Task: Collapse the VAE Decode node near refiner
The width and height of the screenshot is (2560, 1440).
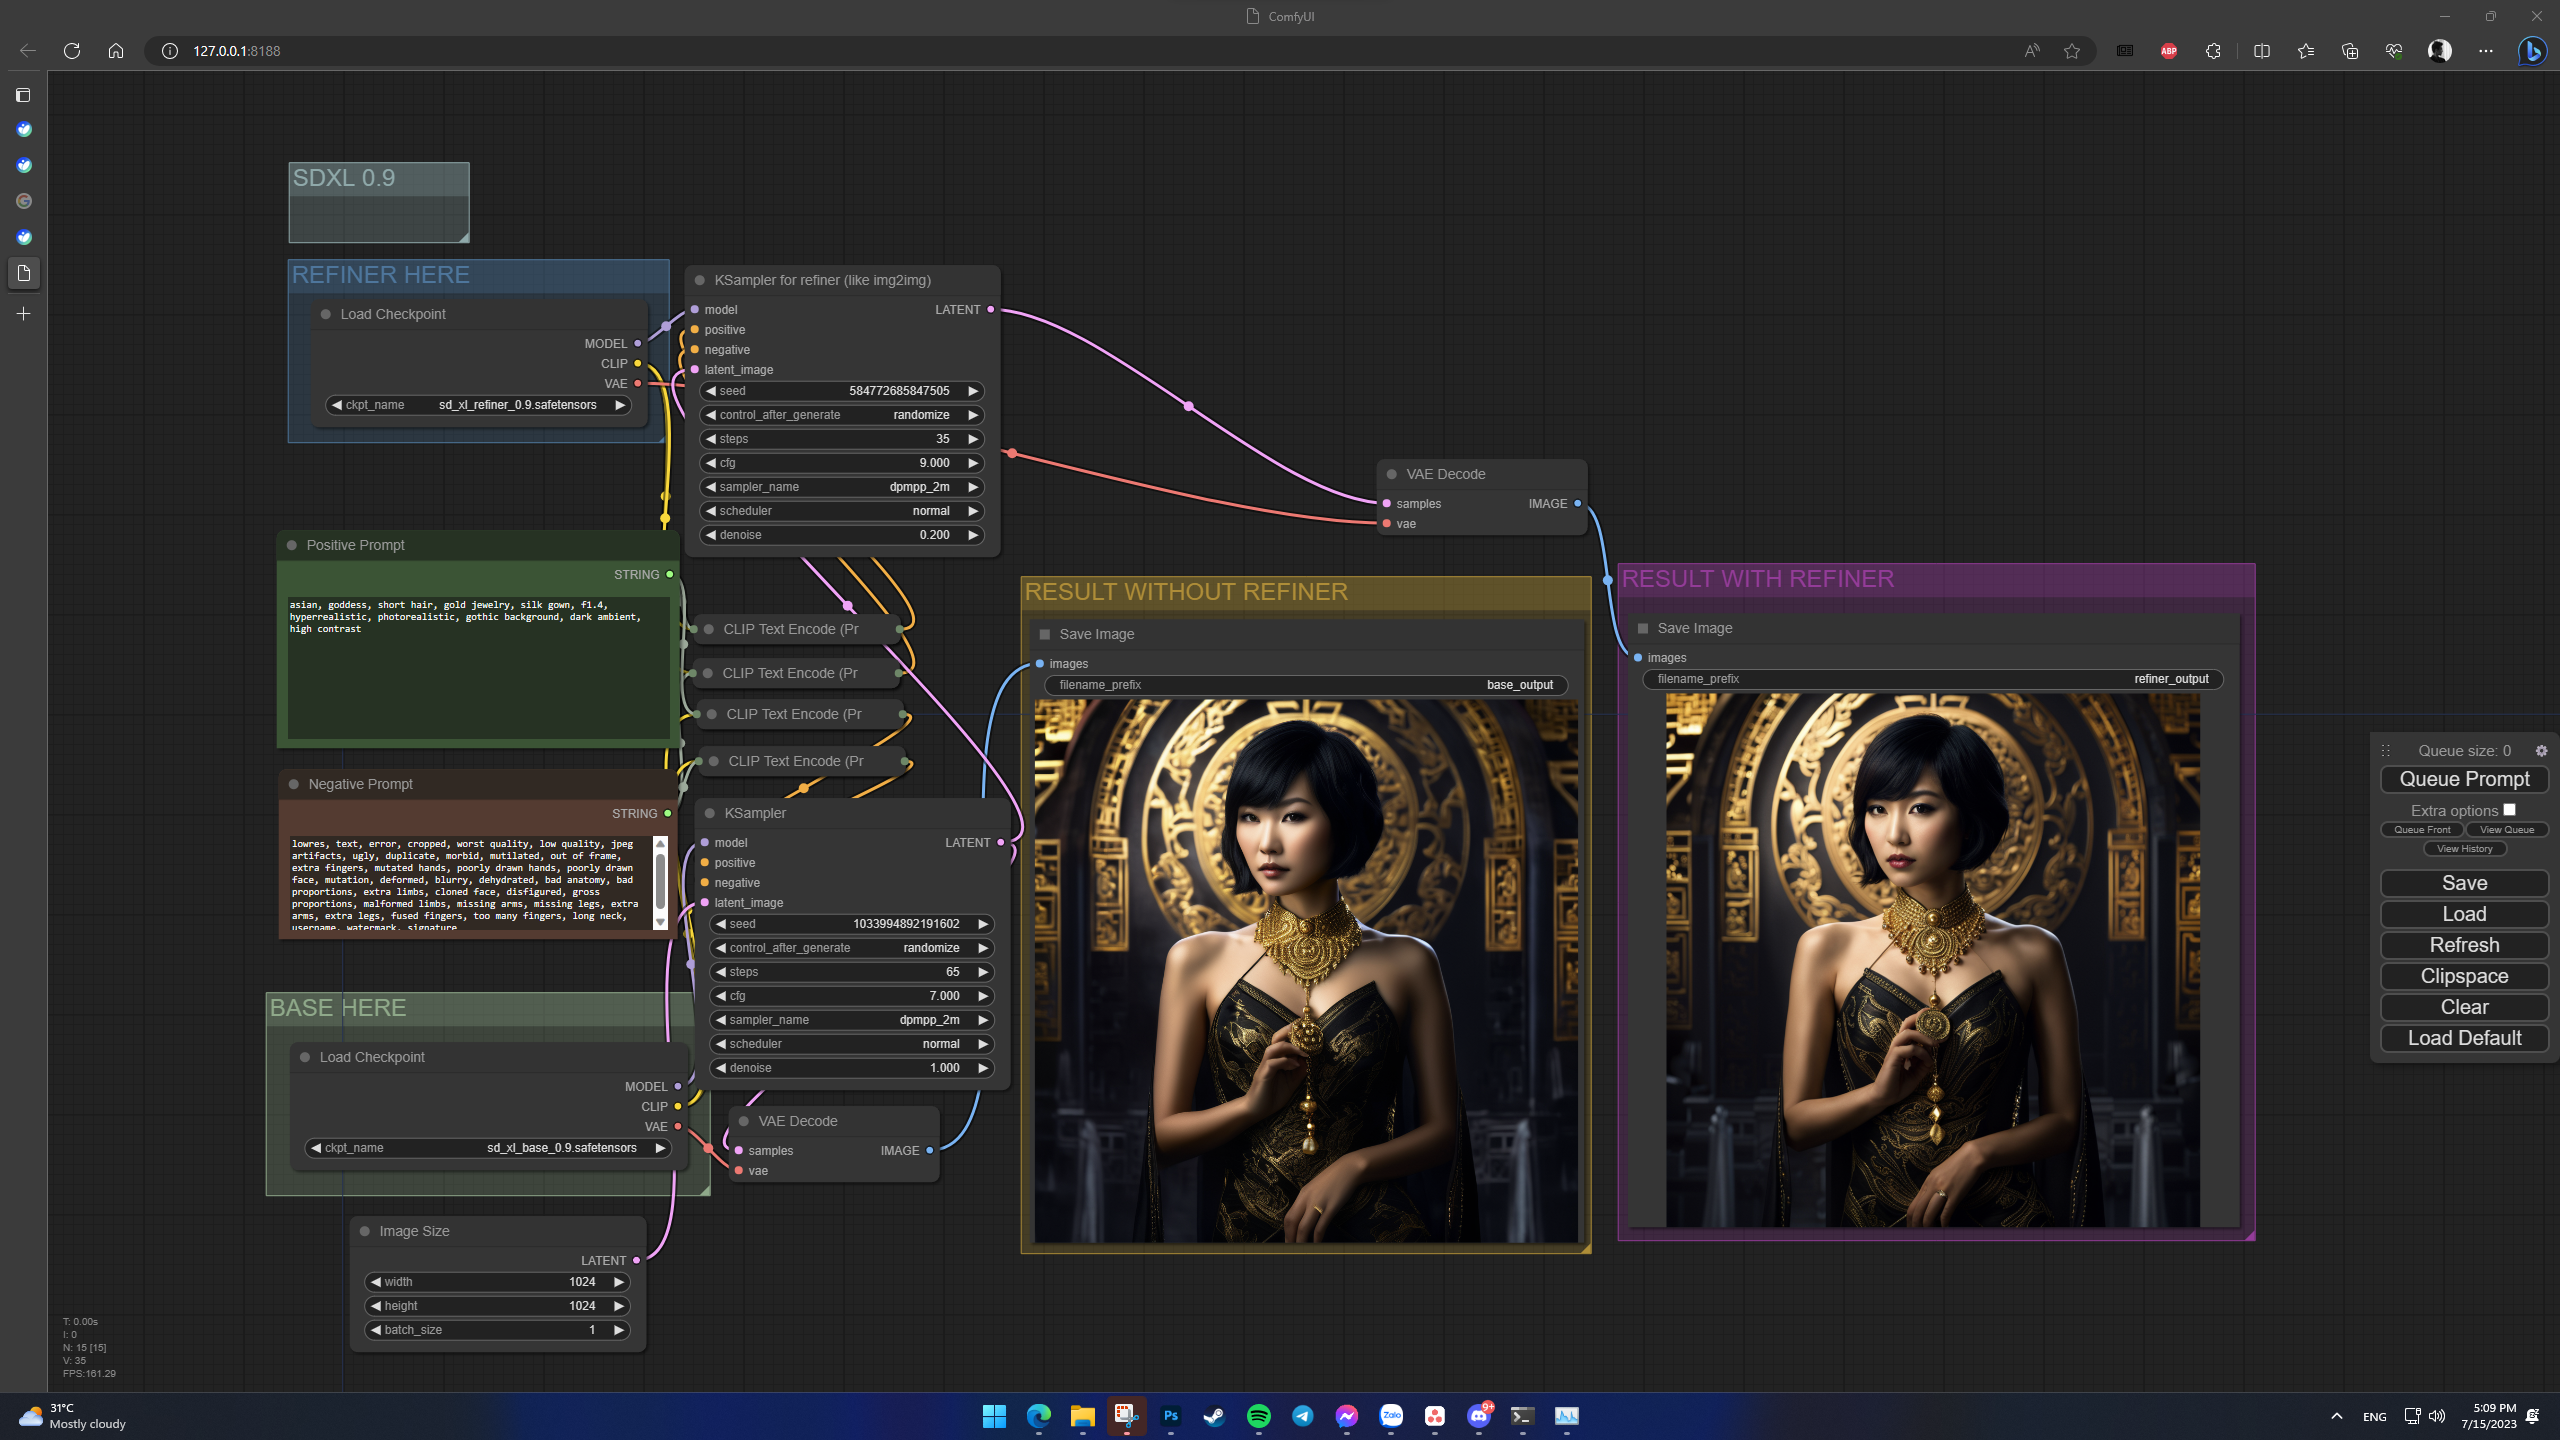Action: tap(1392, 475)
